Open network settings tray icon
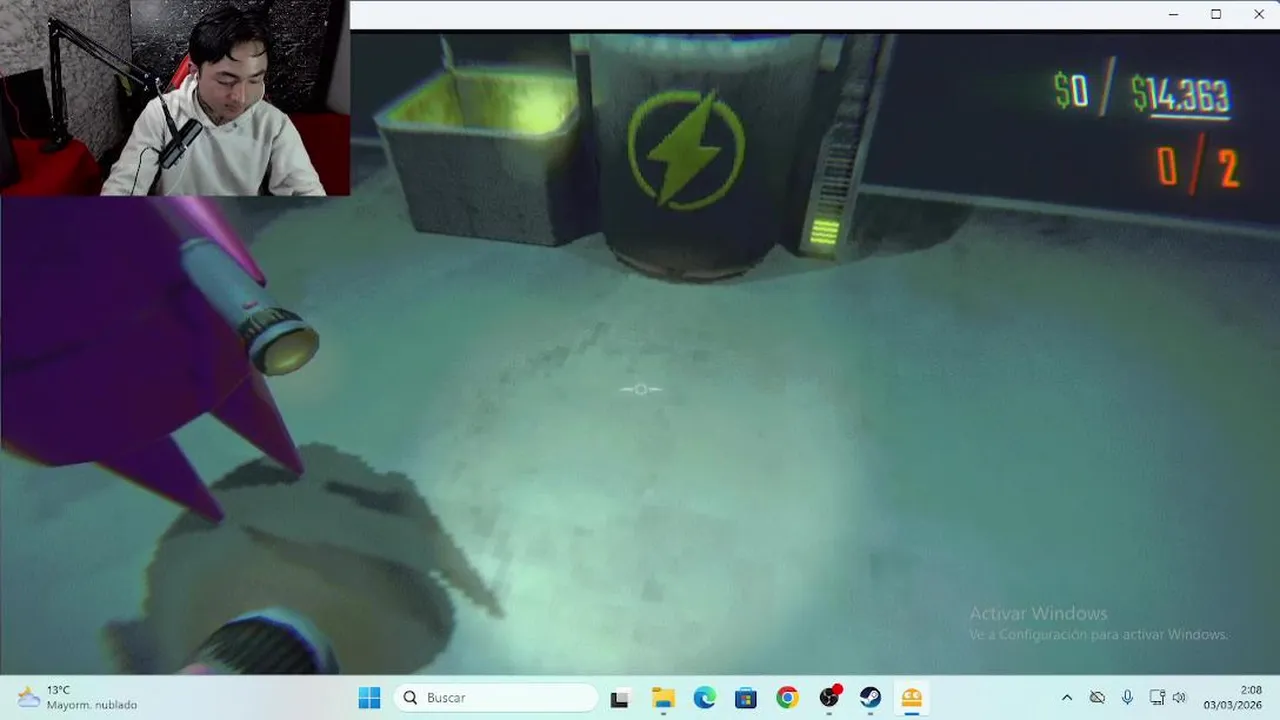 pos(1157,698)
